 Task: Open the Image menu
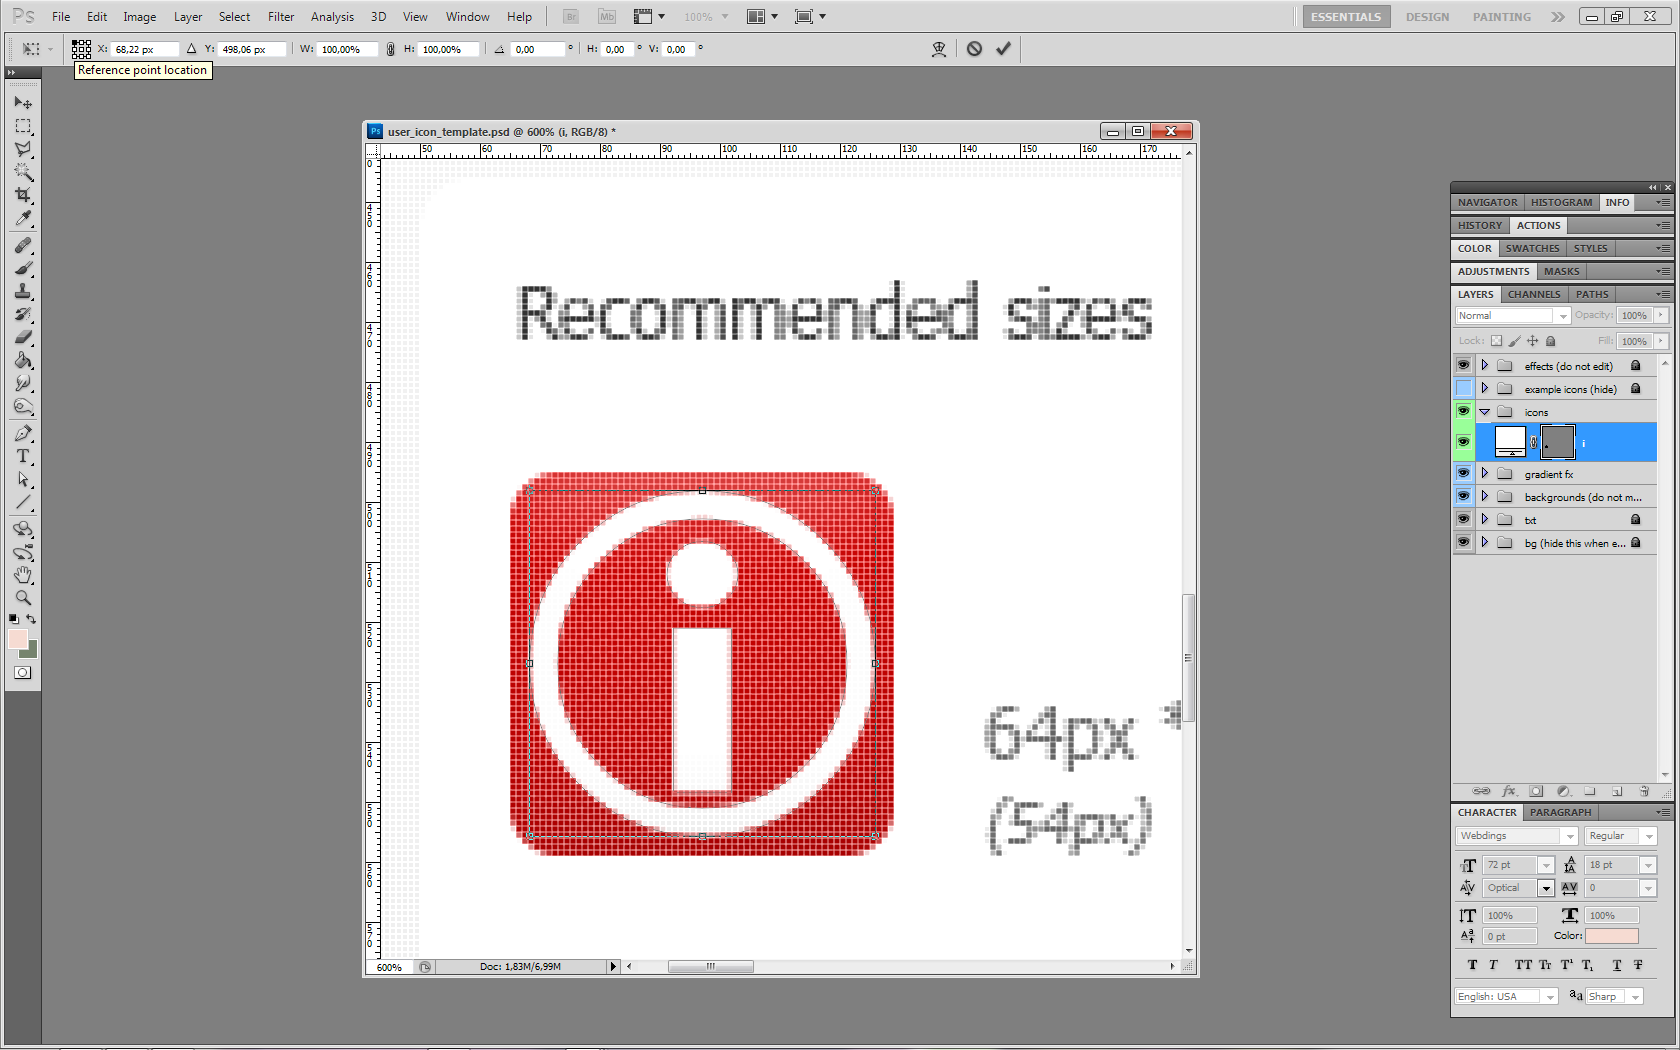139,17
